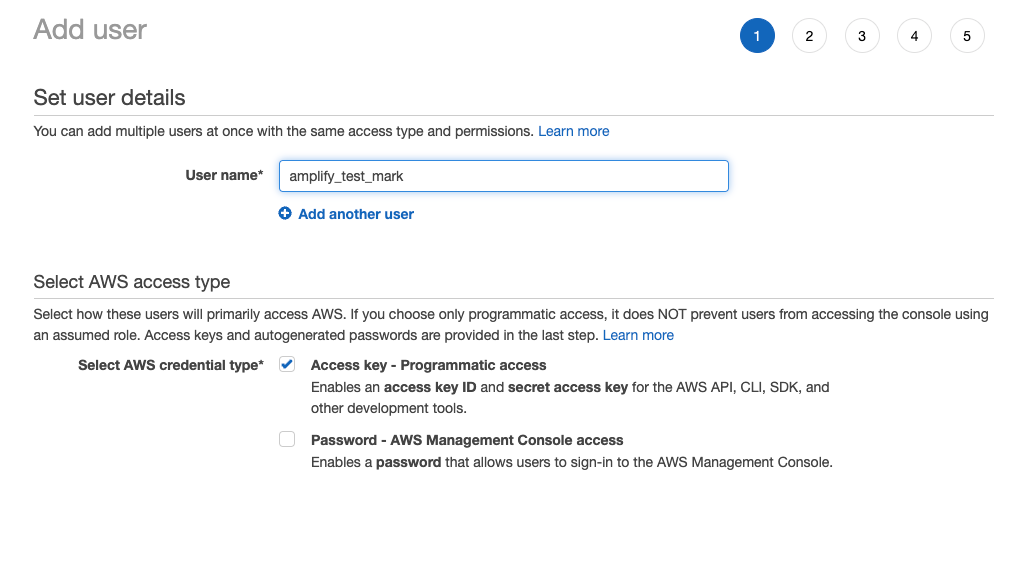Enable Password - AWS Management Console access checkbox
The width and height of the screenshot is (1017, 567).
[x=287, y=439]
